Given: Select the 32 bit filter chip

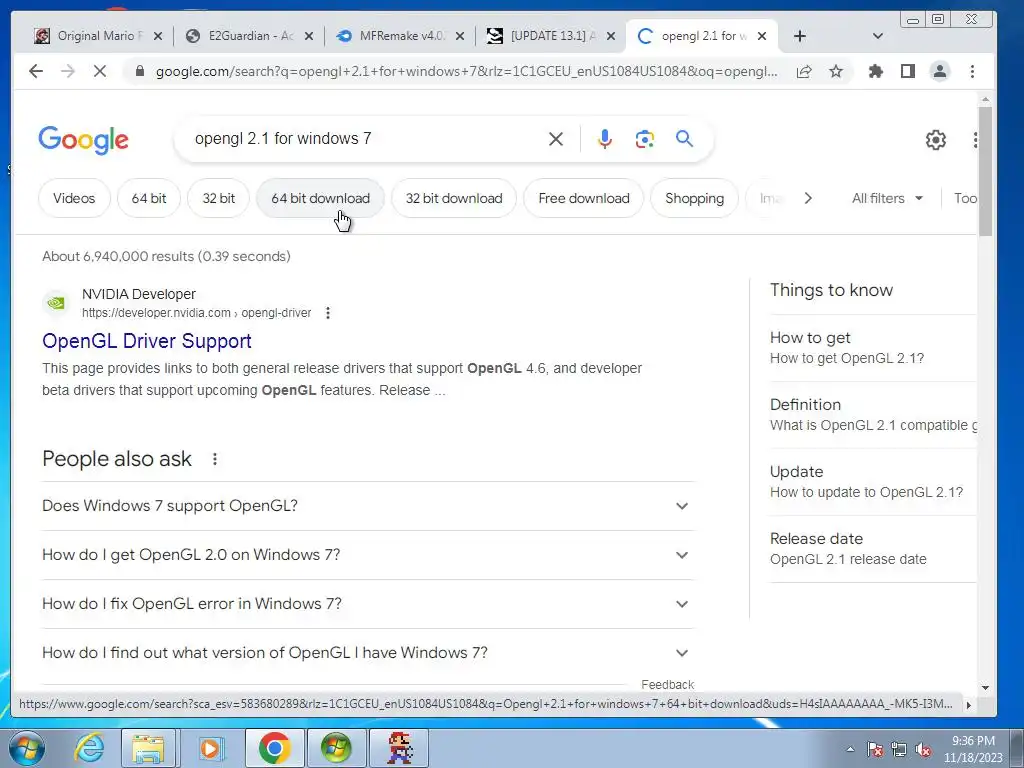Looking at the screenshot, I should coord(218,198).
